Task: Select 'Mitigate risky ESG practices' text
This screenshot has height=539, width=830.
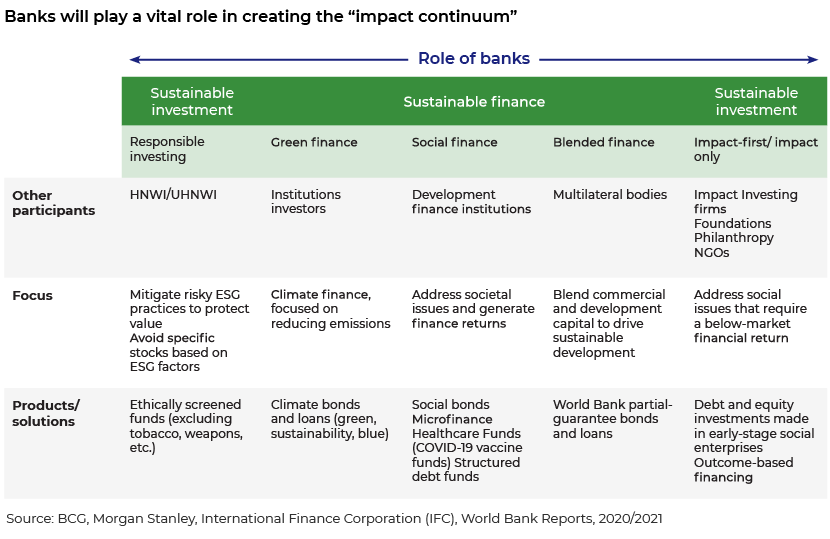Action: pyautogui.click(x=189, y=309)
